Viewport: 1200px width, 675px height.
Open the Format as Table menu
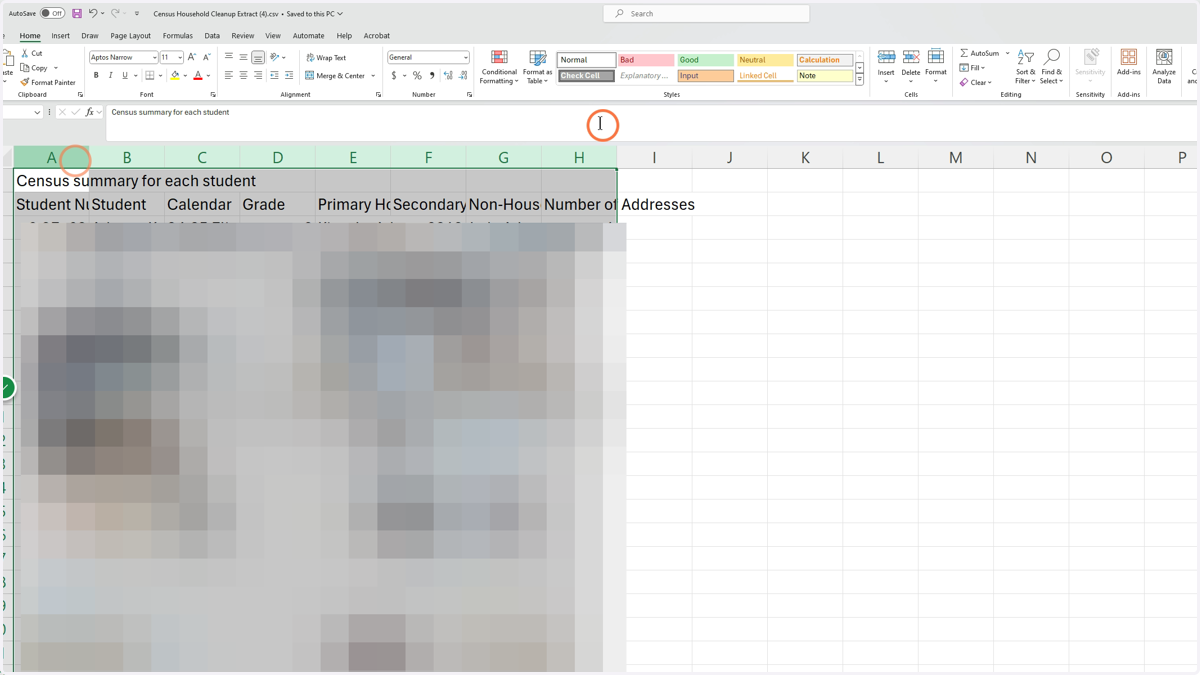point(537,66)
